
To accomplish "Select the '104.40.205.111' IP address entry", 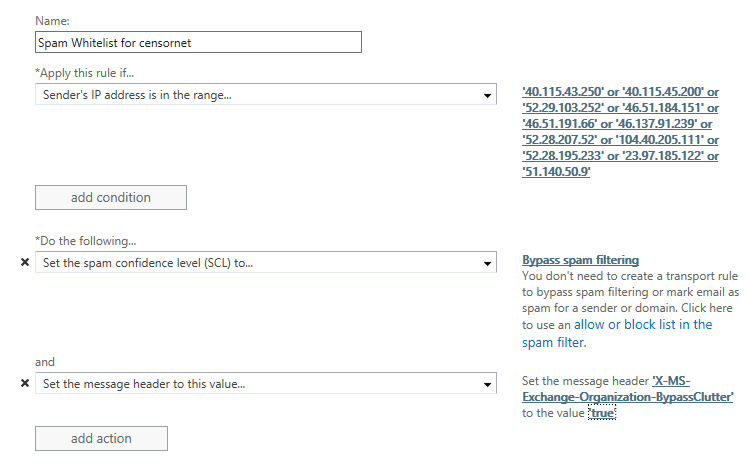I will 662,140.
